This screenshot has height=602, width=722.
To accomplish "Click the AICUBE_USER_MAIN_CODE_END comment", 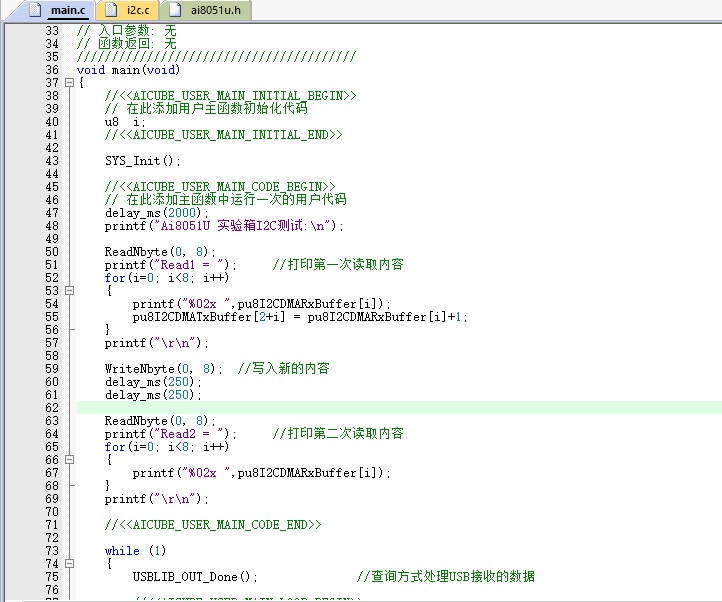I will [x=213, y=525].
